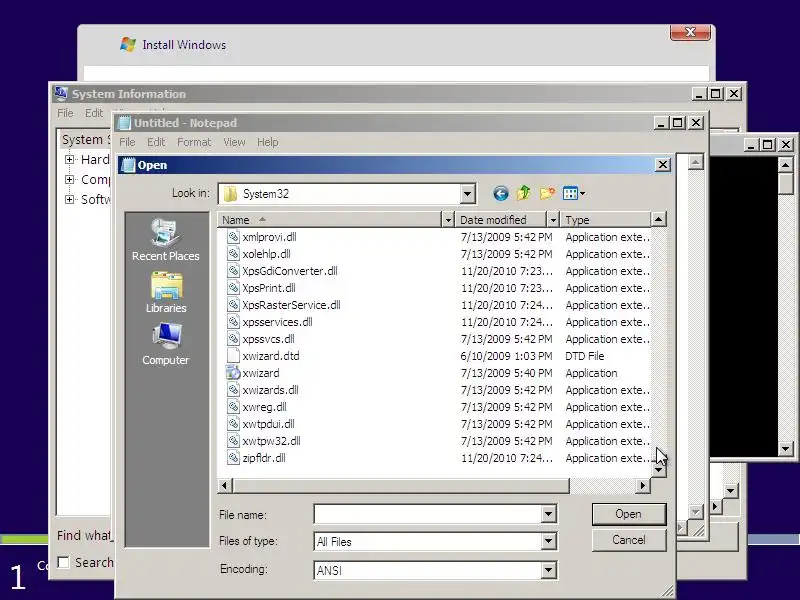
Task: Create a new folder icon
Action: click(x=547, y=193)
